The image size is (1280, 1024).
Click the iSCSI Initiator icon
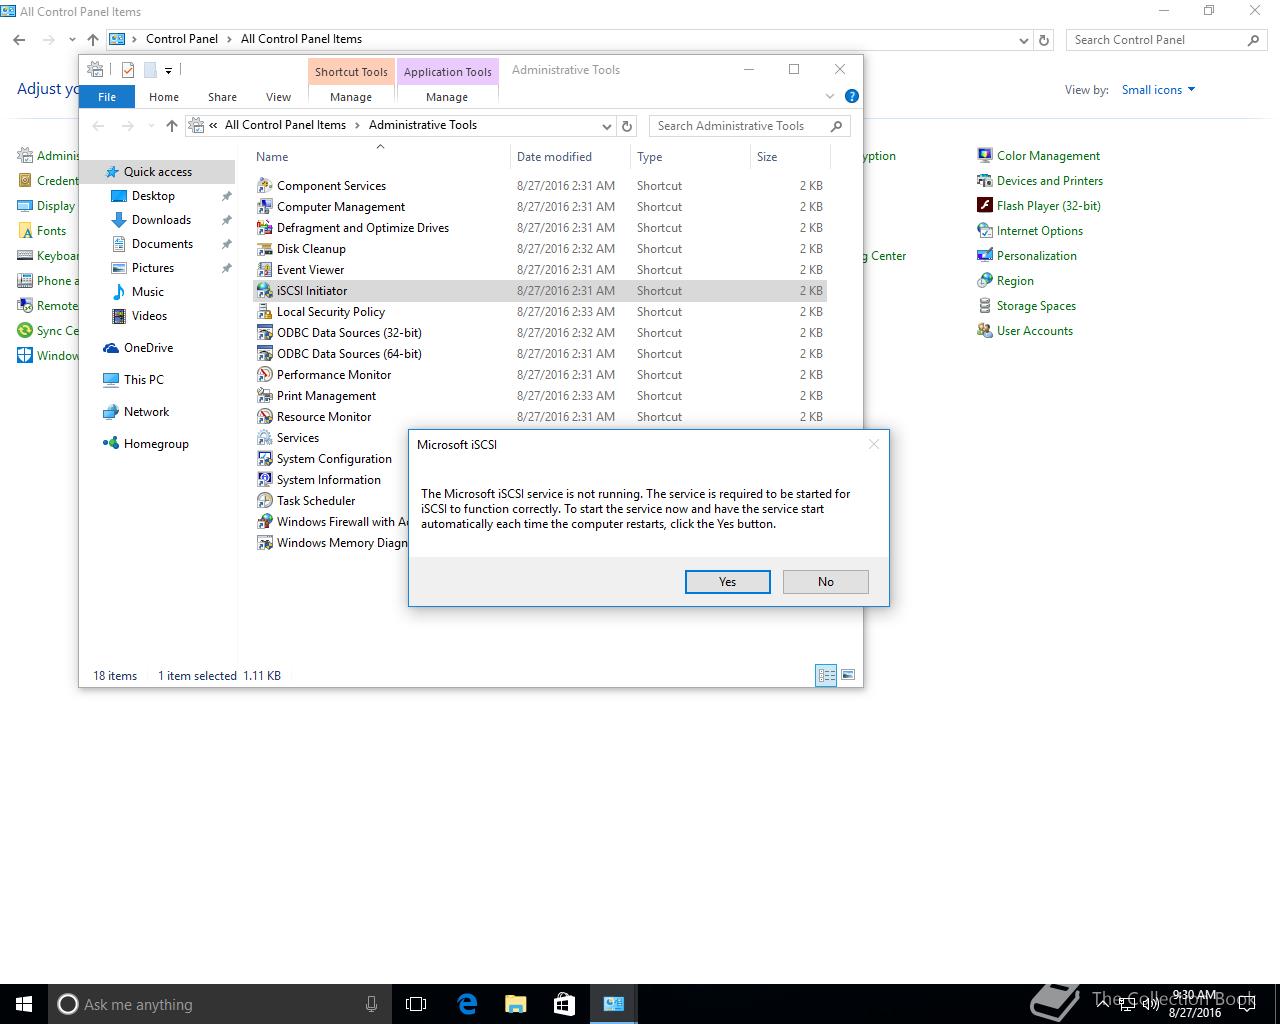pyautogui.click(x=265, y=291)
